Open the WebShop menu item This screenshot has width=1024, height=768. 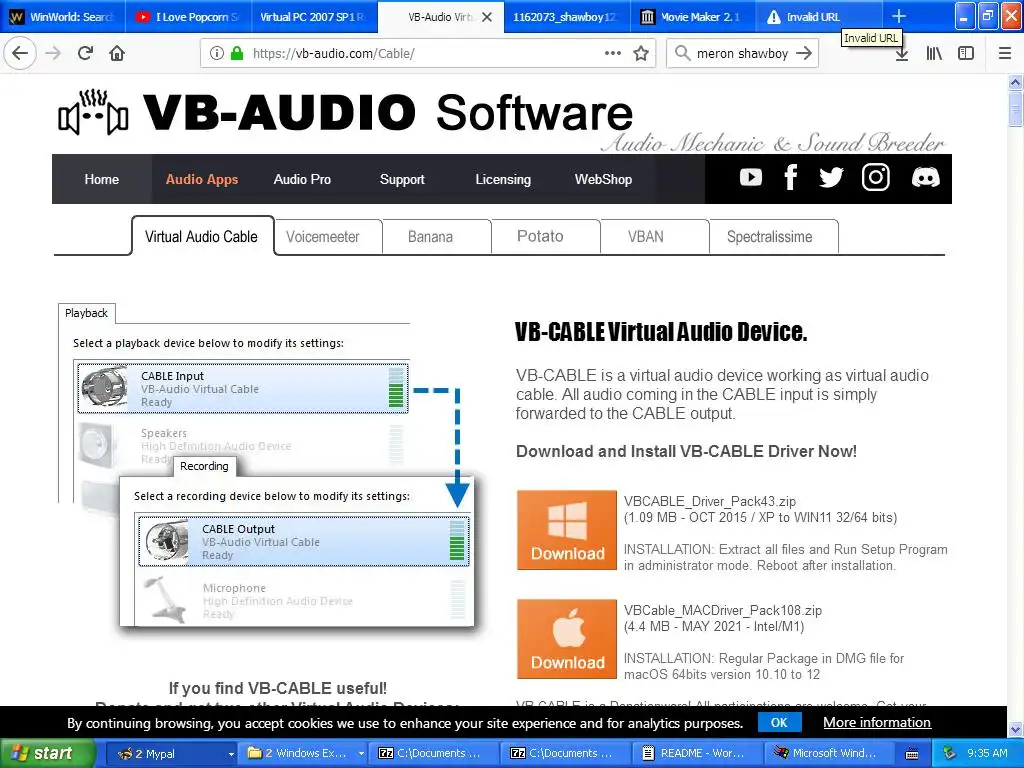point(603,179)
